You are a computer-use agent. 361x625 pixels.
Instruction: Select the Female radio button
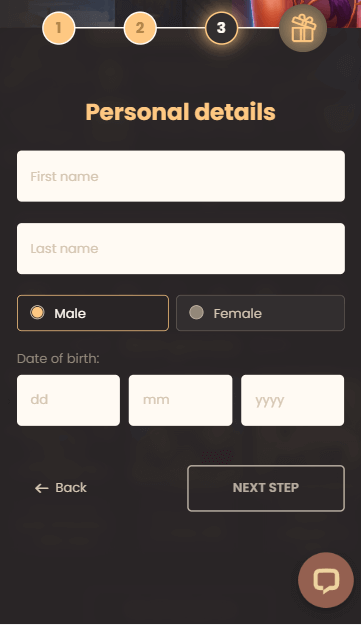pyautogui.click(x=196, y=312)
